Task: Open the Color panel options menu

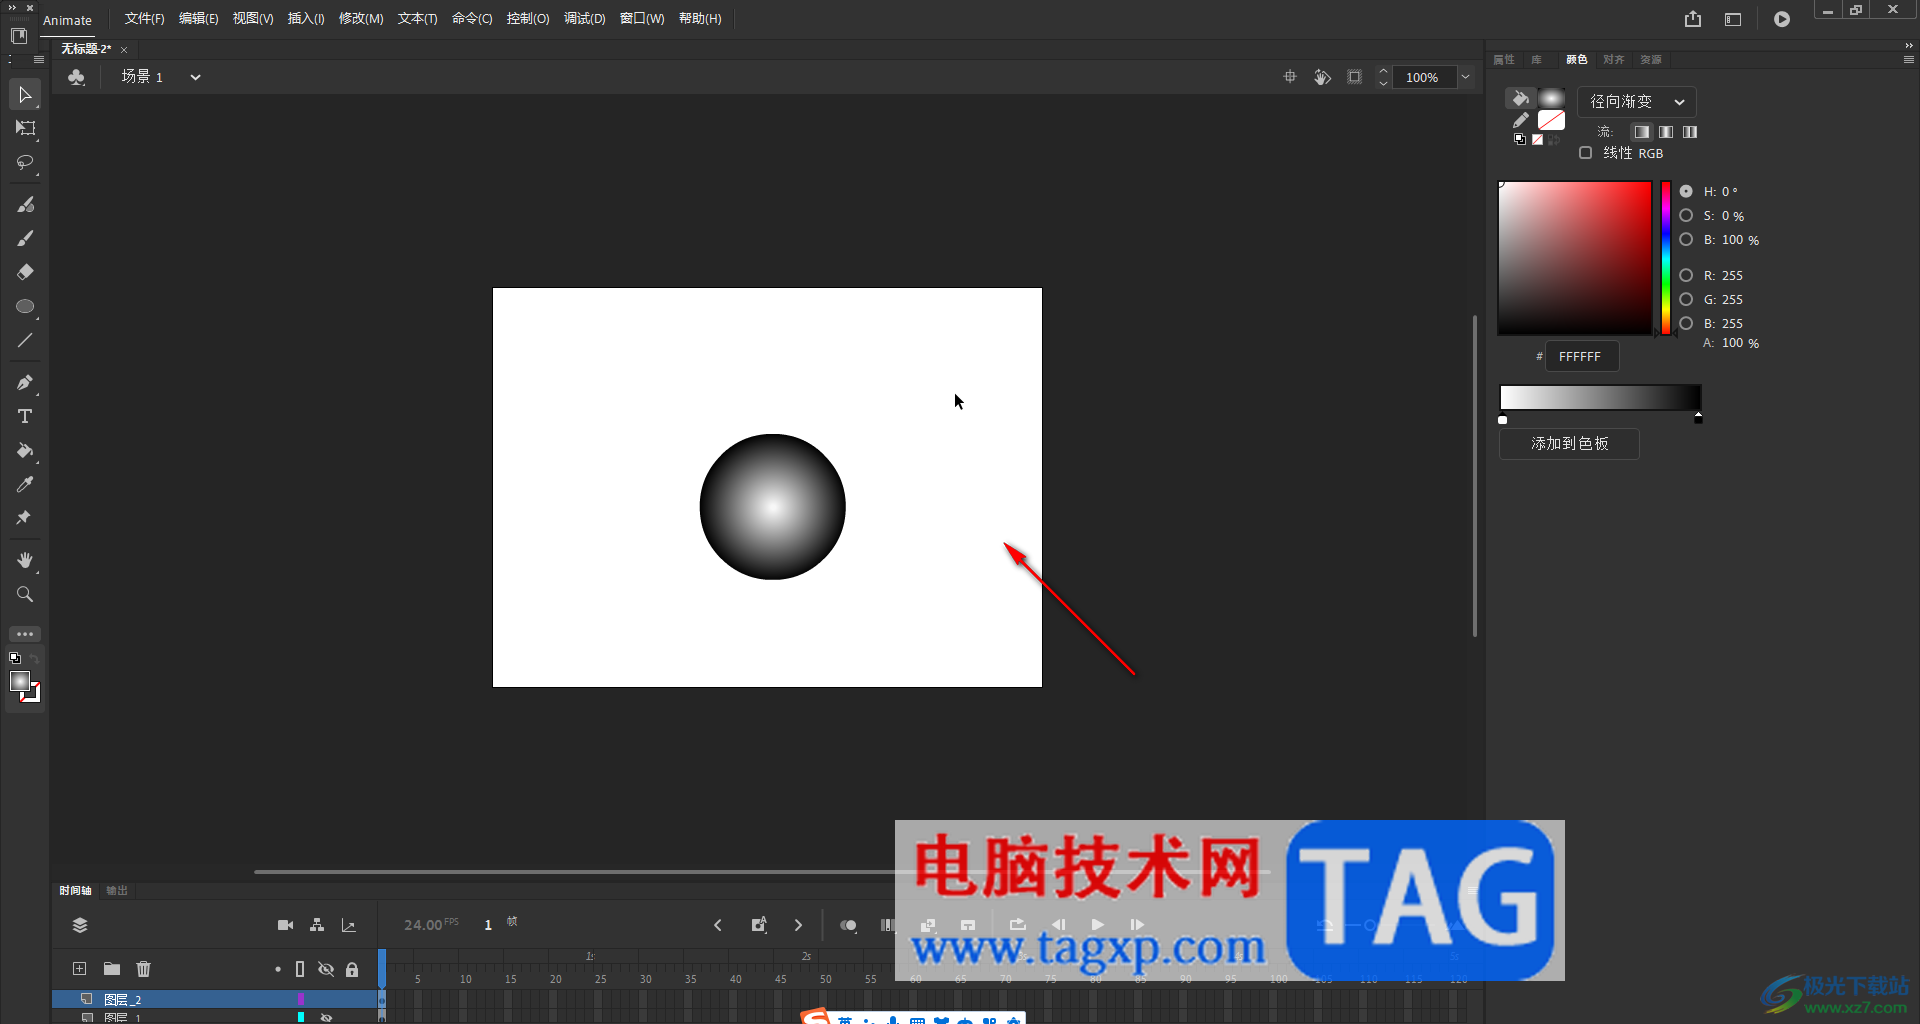Action: coord(1908,60)
